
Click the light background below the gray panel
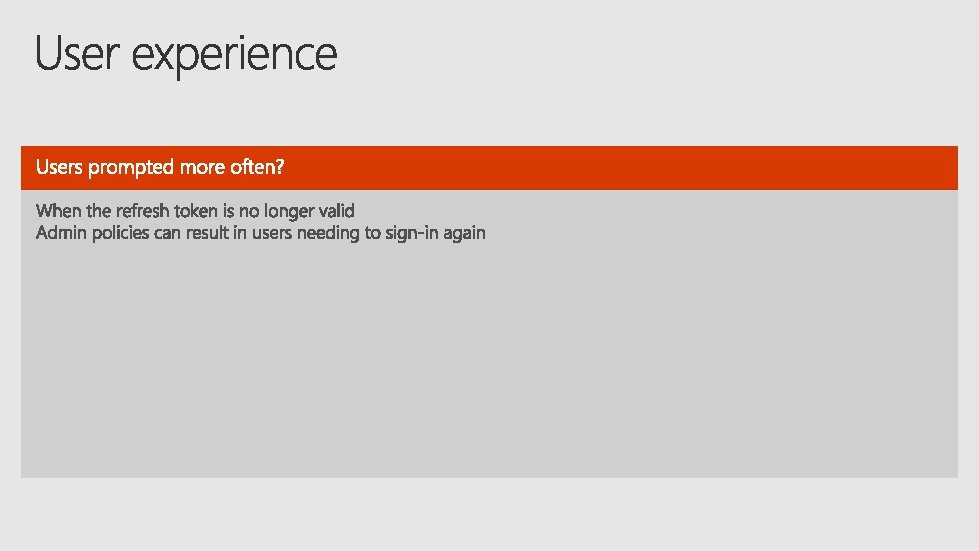[x=490, y=515]
